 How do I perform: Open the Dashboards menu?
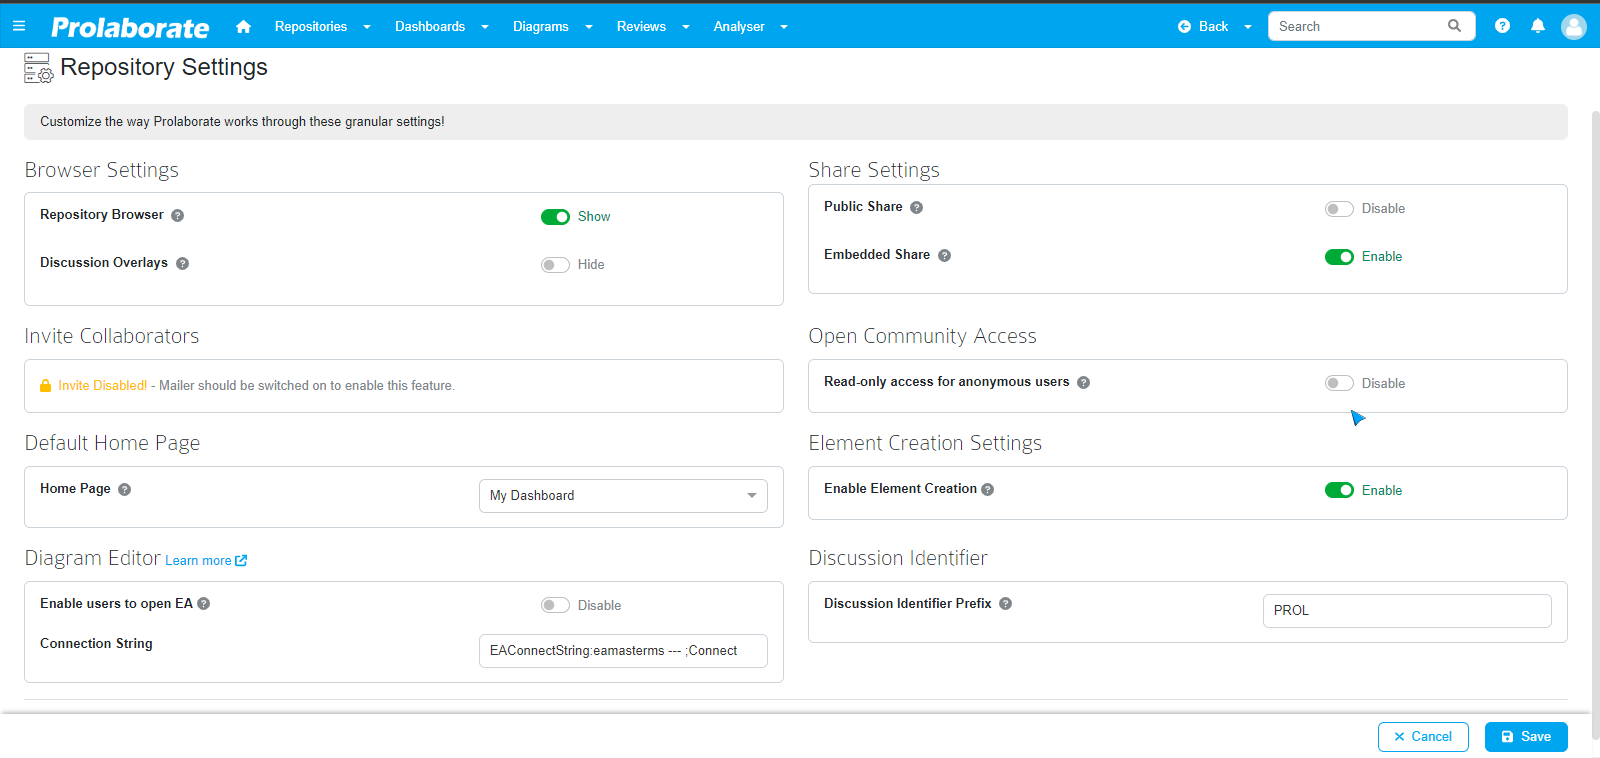coord(430,27)
